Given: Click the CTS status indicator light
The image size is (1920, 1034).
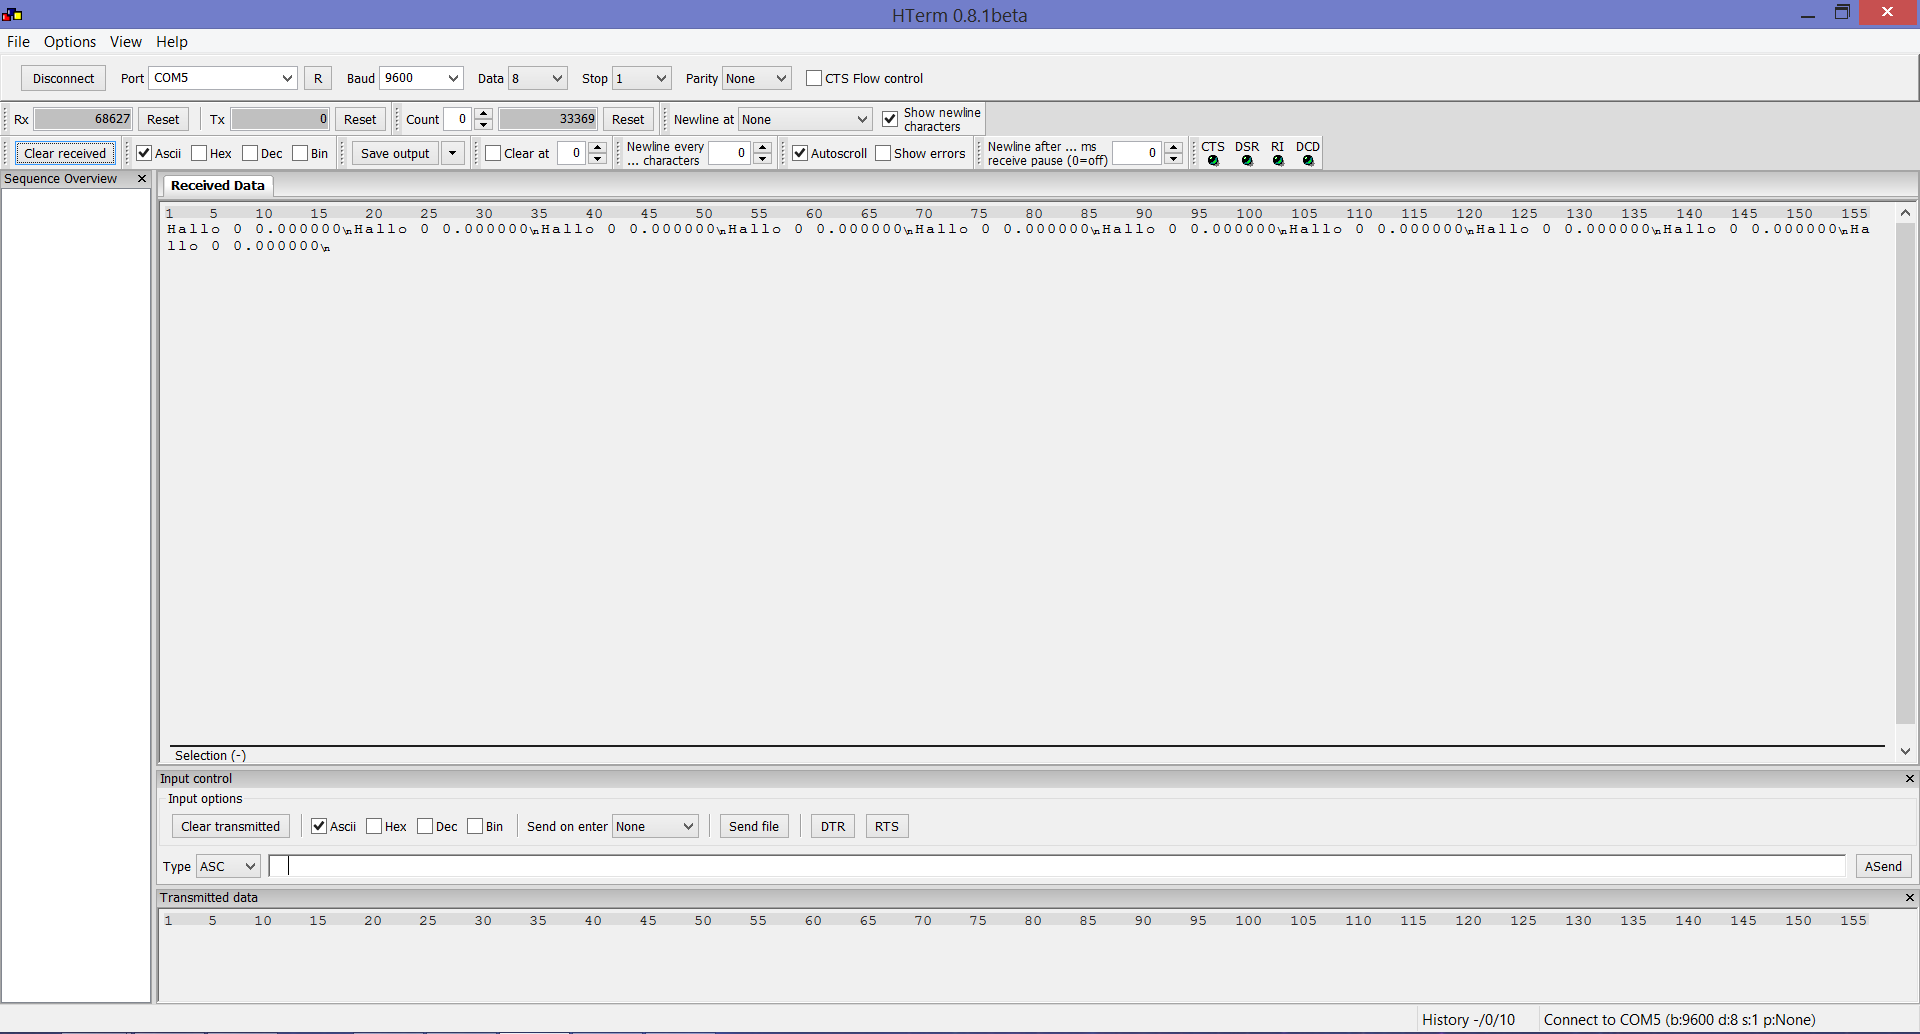Looking at the screenshot, I should click(1213, 161).
